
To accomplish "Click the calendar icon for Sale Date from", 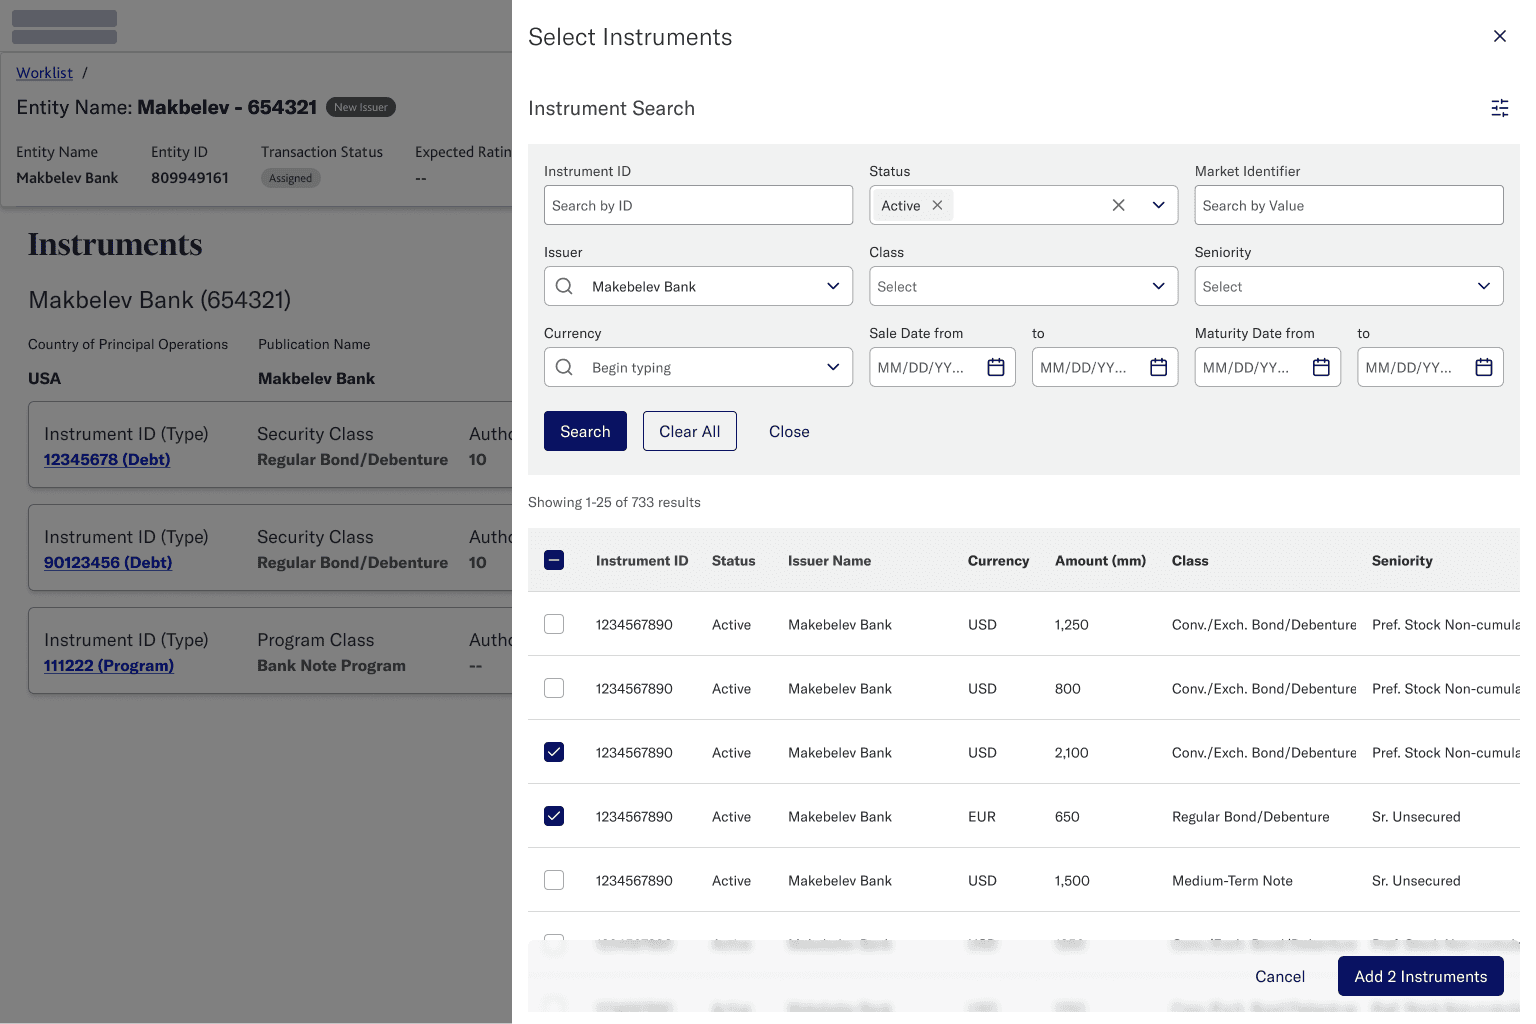I will pyautogui.click(x=995, y=367).
